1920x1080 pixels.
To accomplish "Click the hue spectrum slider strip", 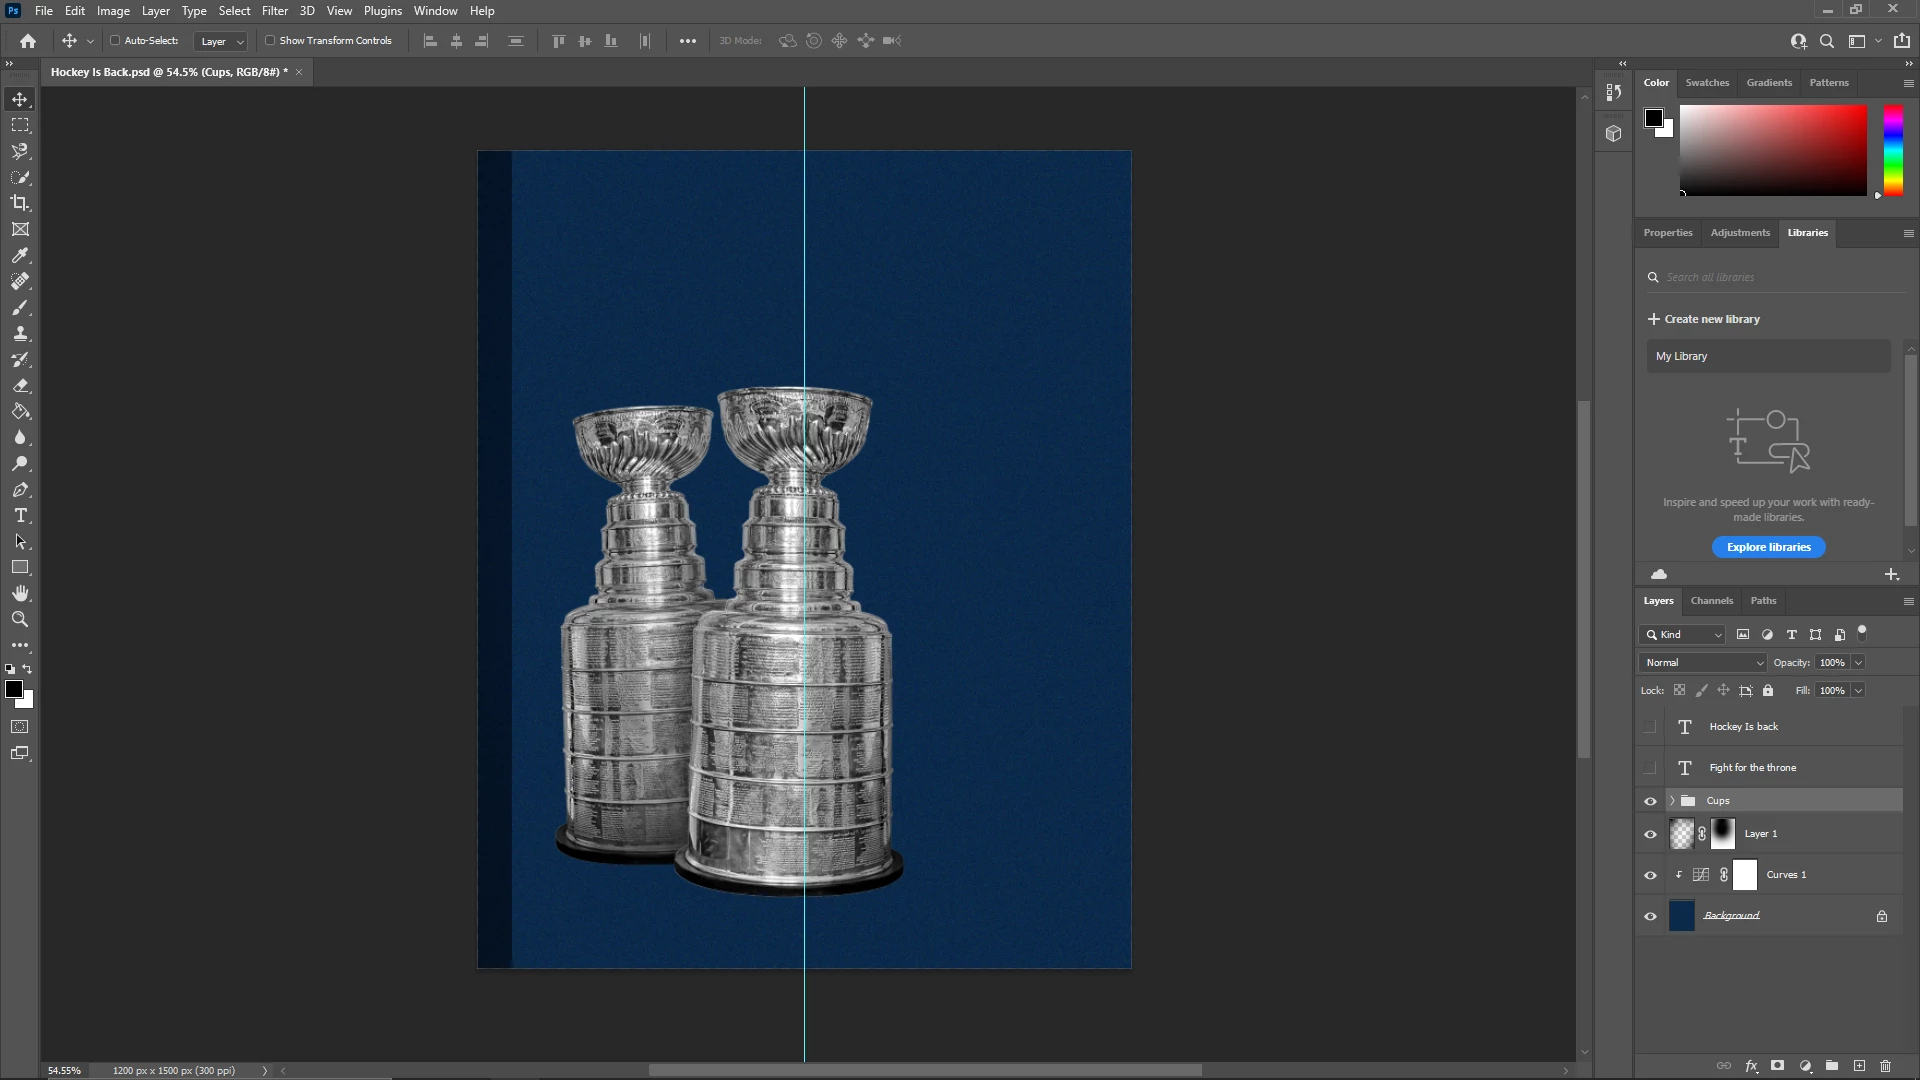I will point(1893,150).
